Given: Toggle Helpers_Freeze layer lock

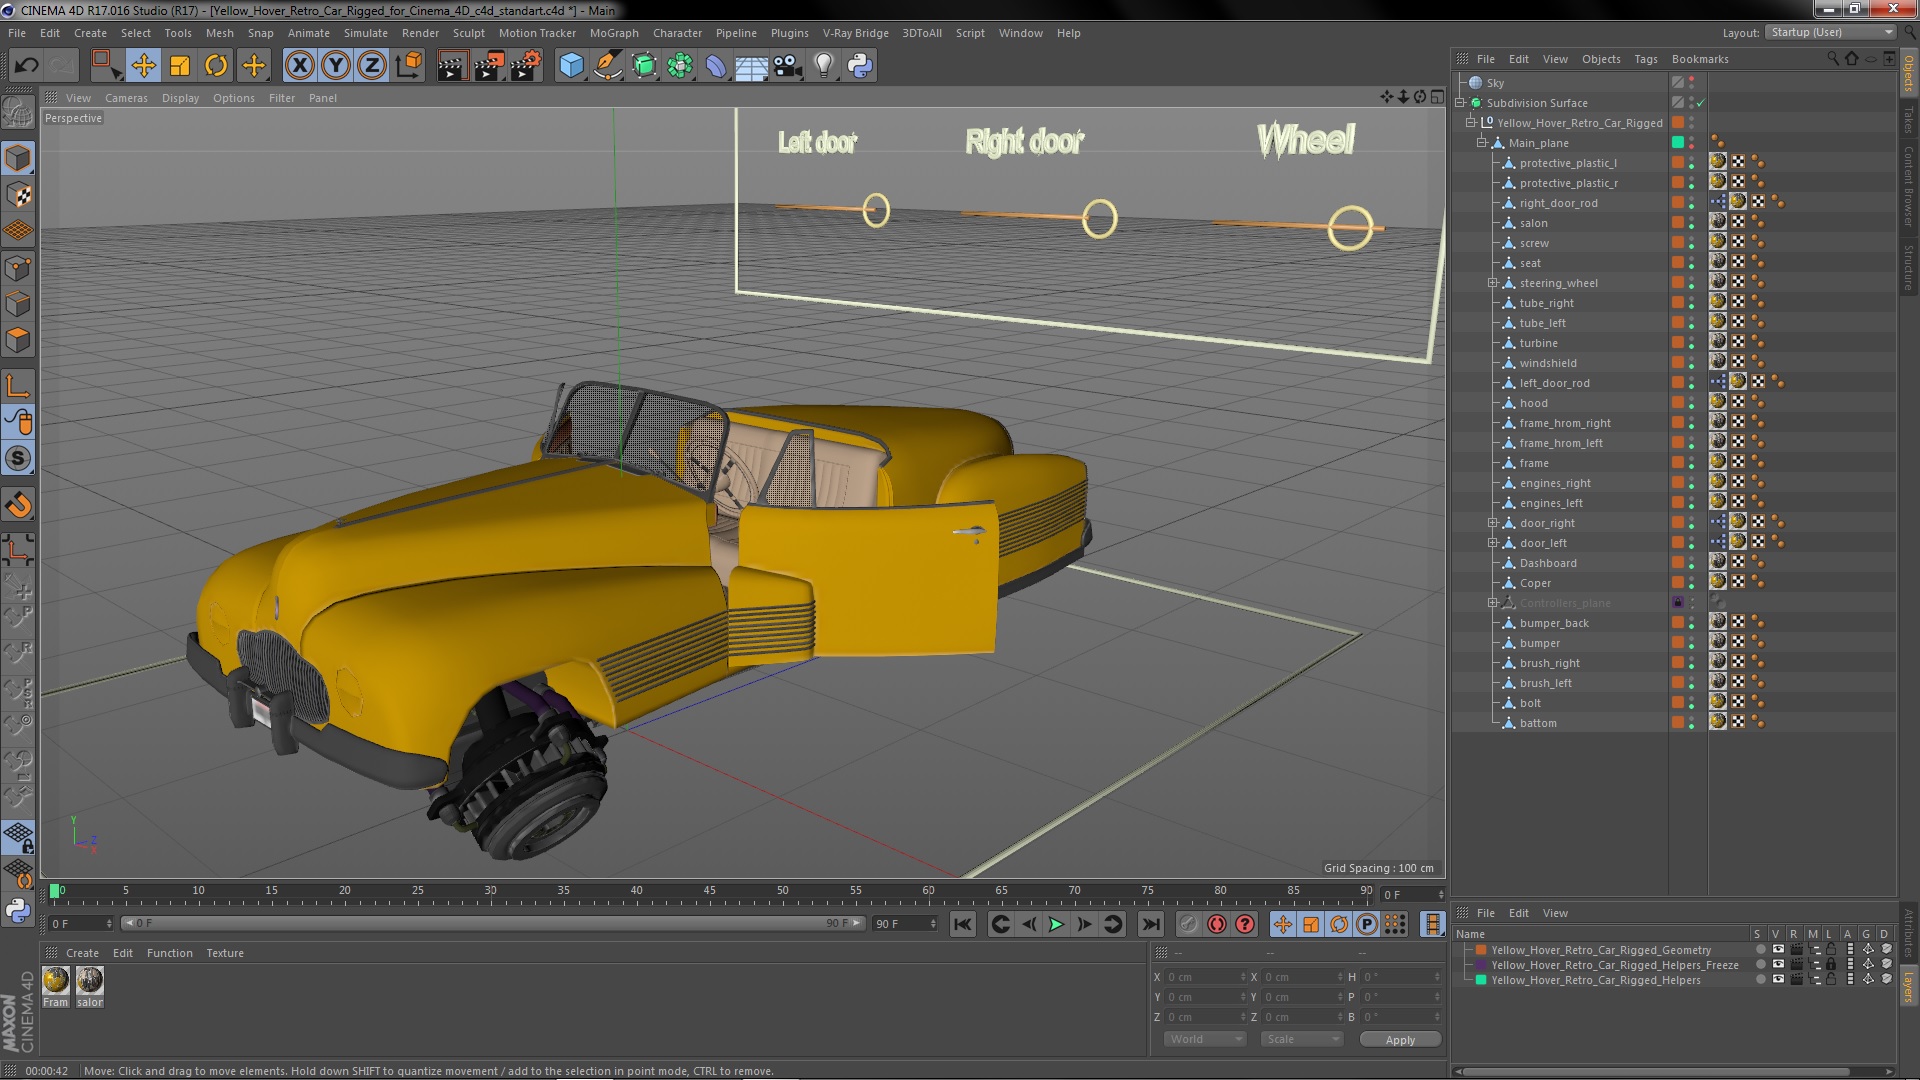Looking at the screenshot, I should (1831, 965).
